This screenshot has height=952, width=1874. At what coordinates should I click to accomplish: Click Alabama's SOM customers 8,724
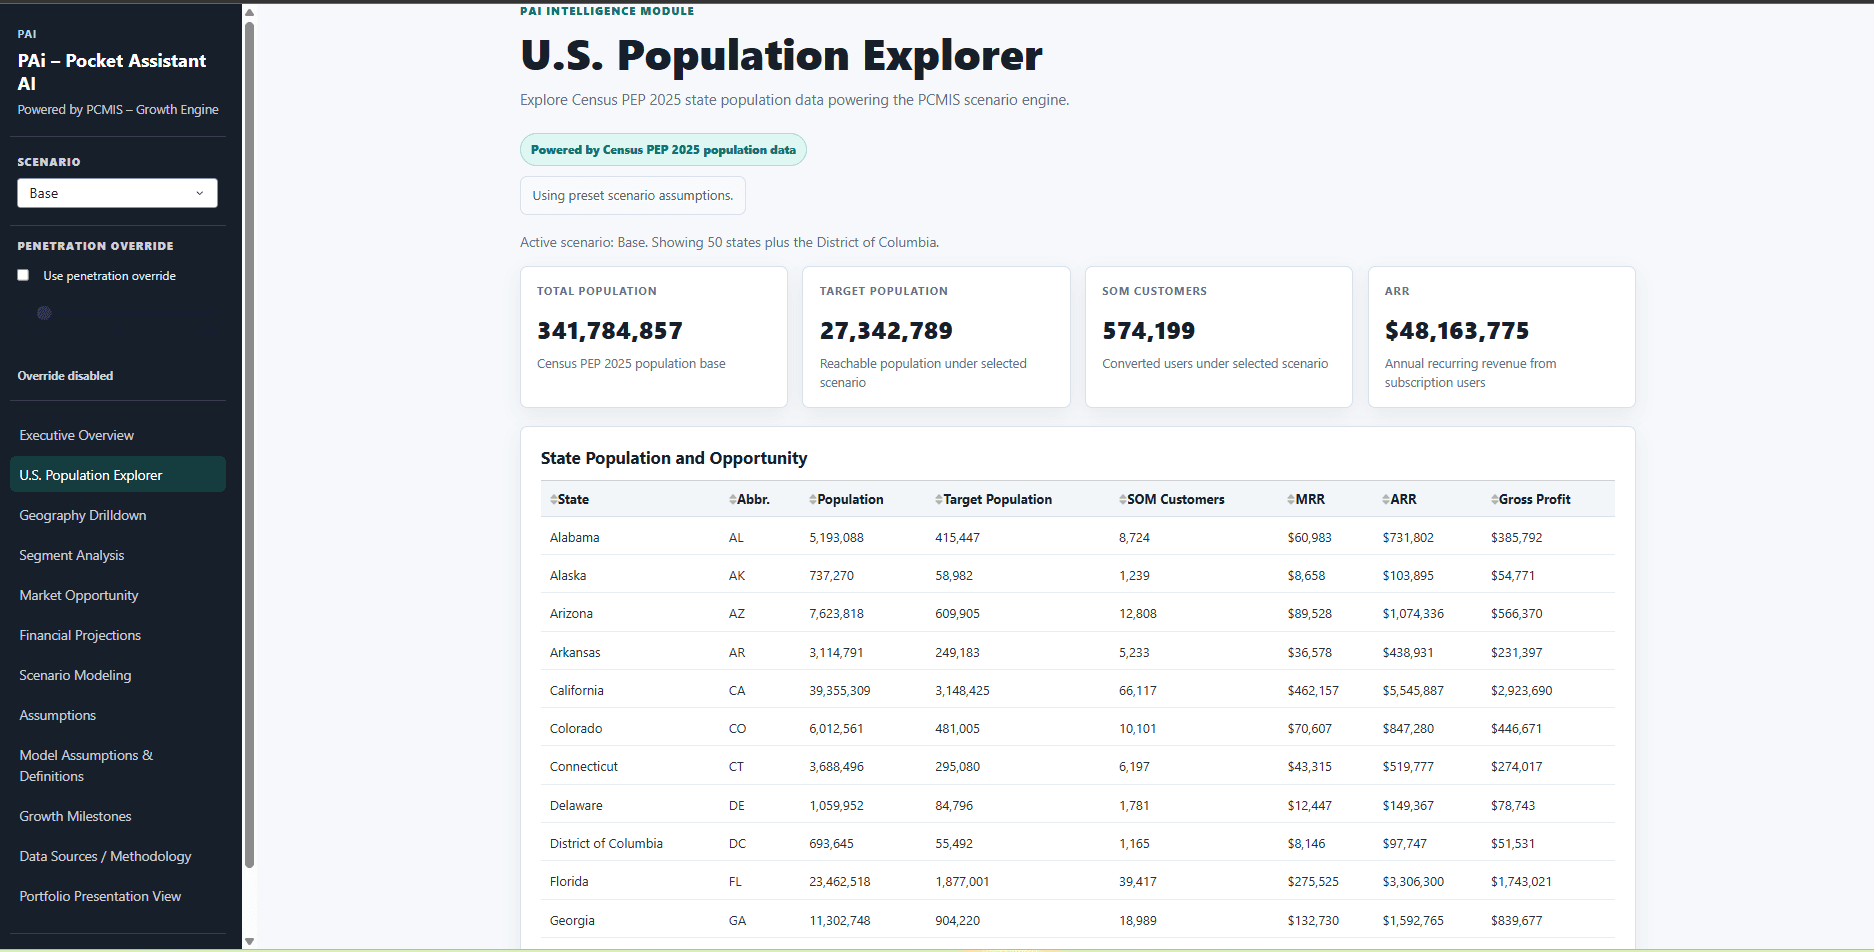point(1134,538)
